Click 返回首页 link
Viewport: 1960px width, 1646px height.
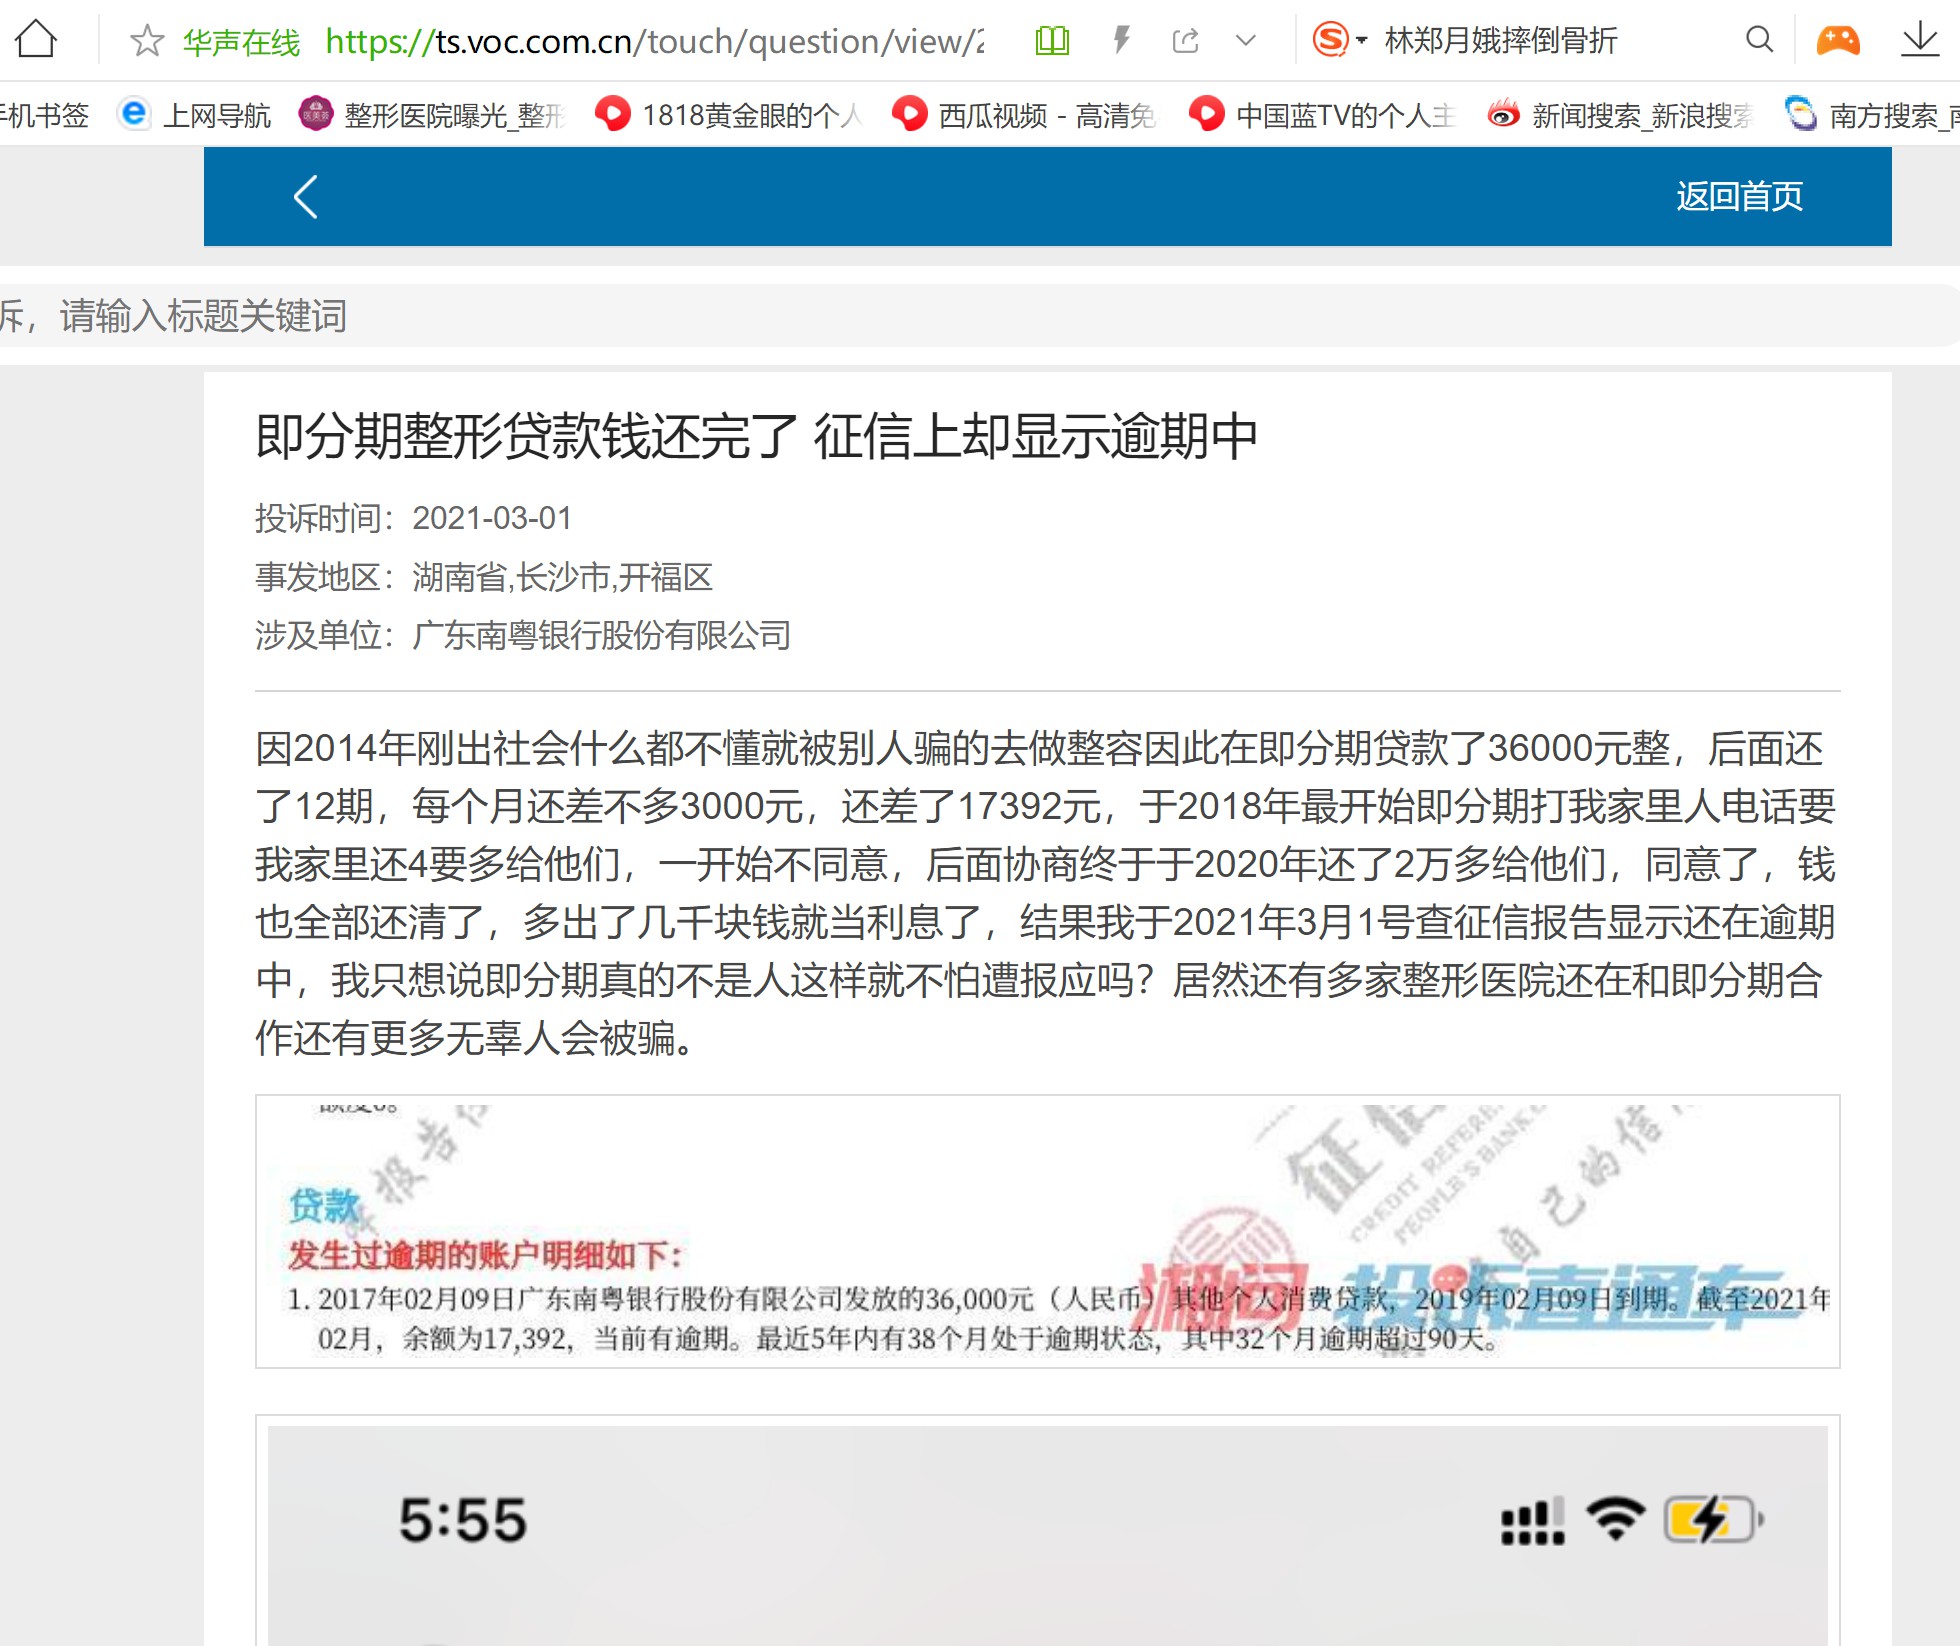click(1739, 196)
